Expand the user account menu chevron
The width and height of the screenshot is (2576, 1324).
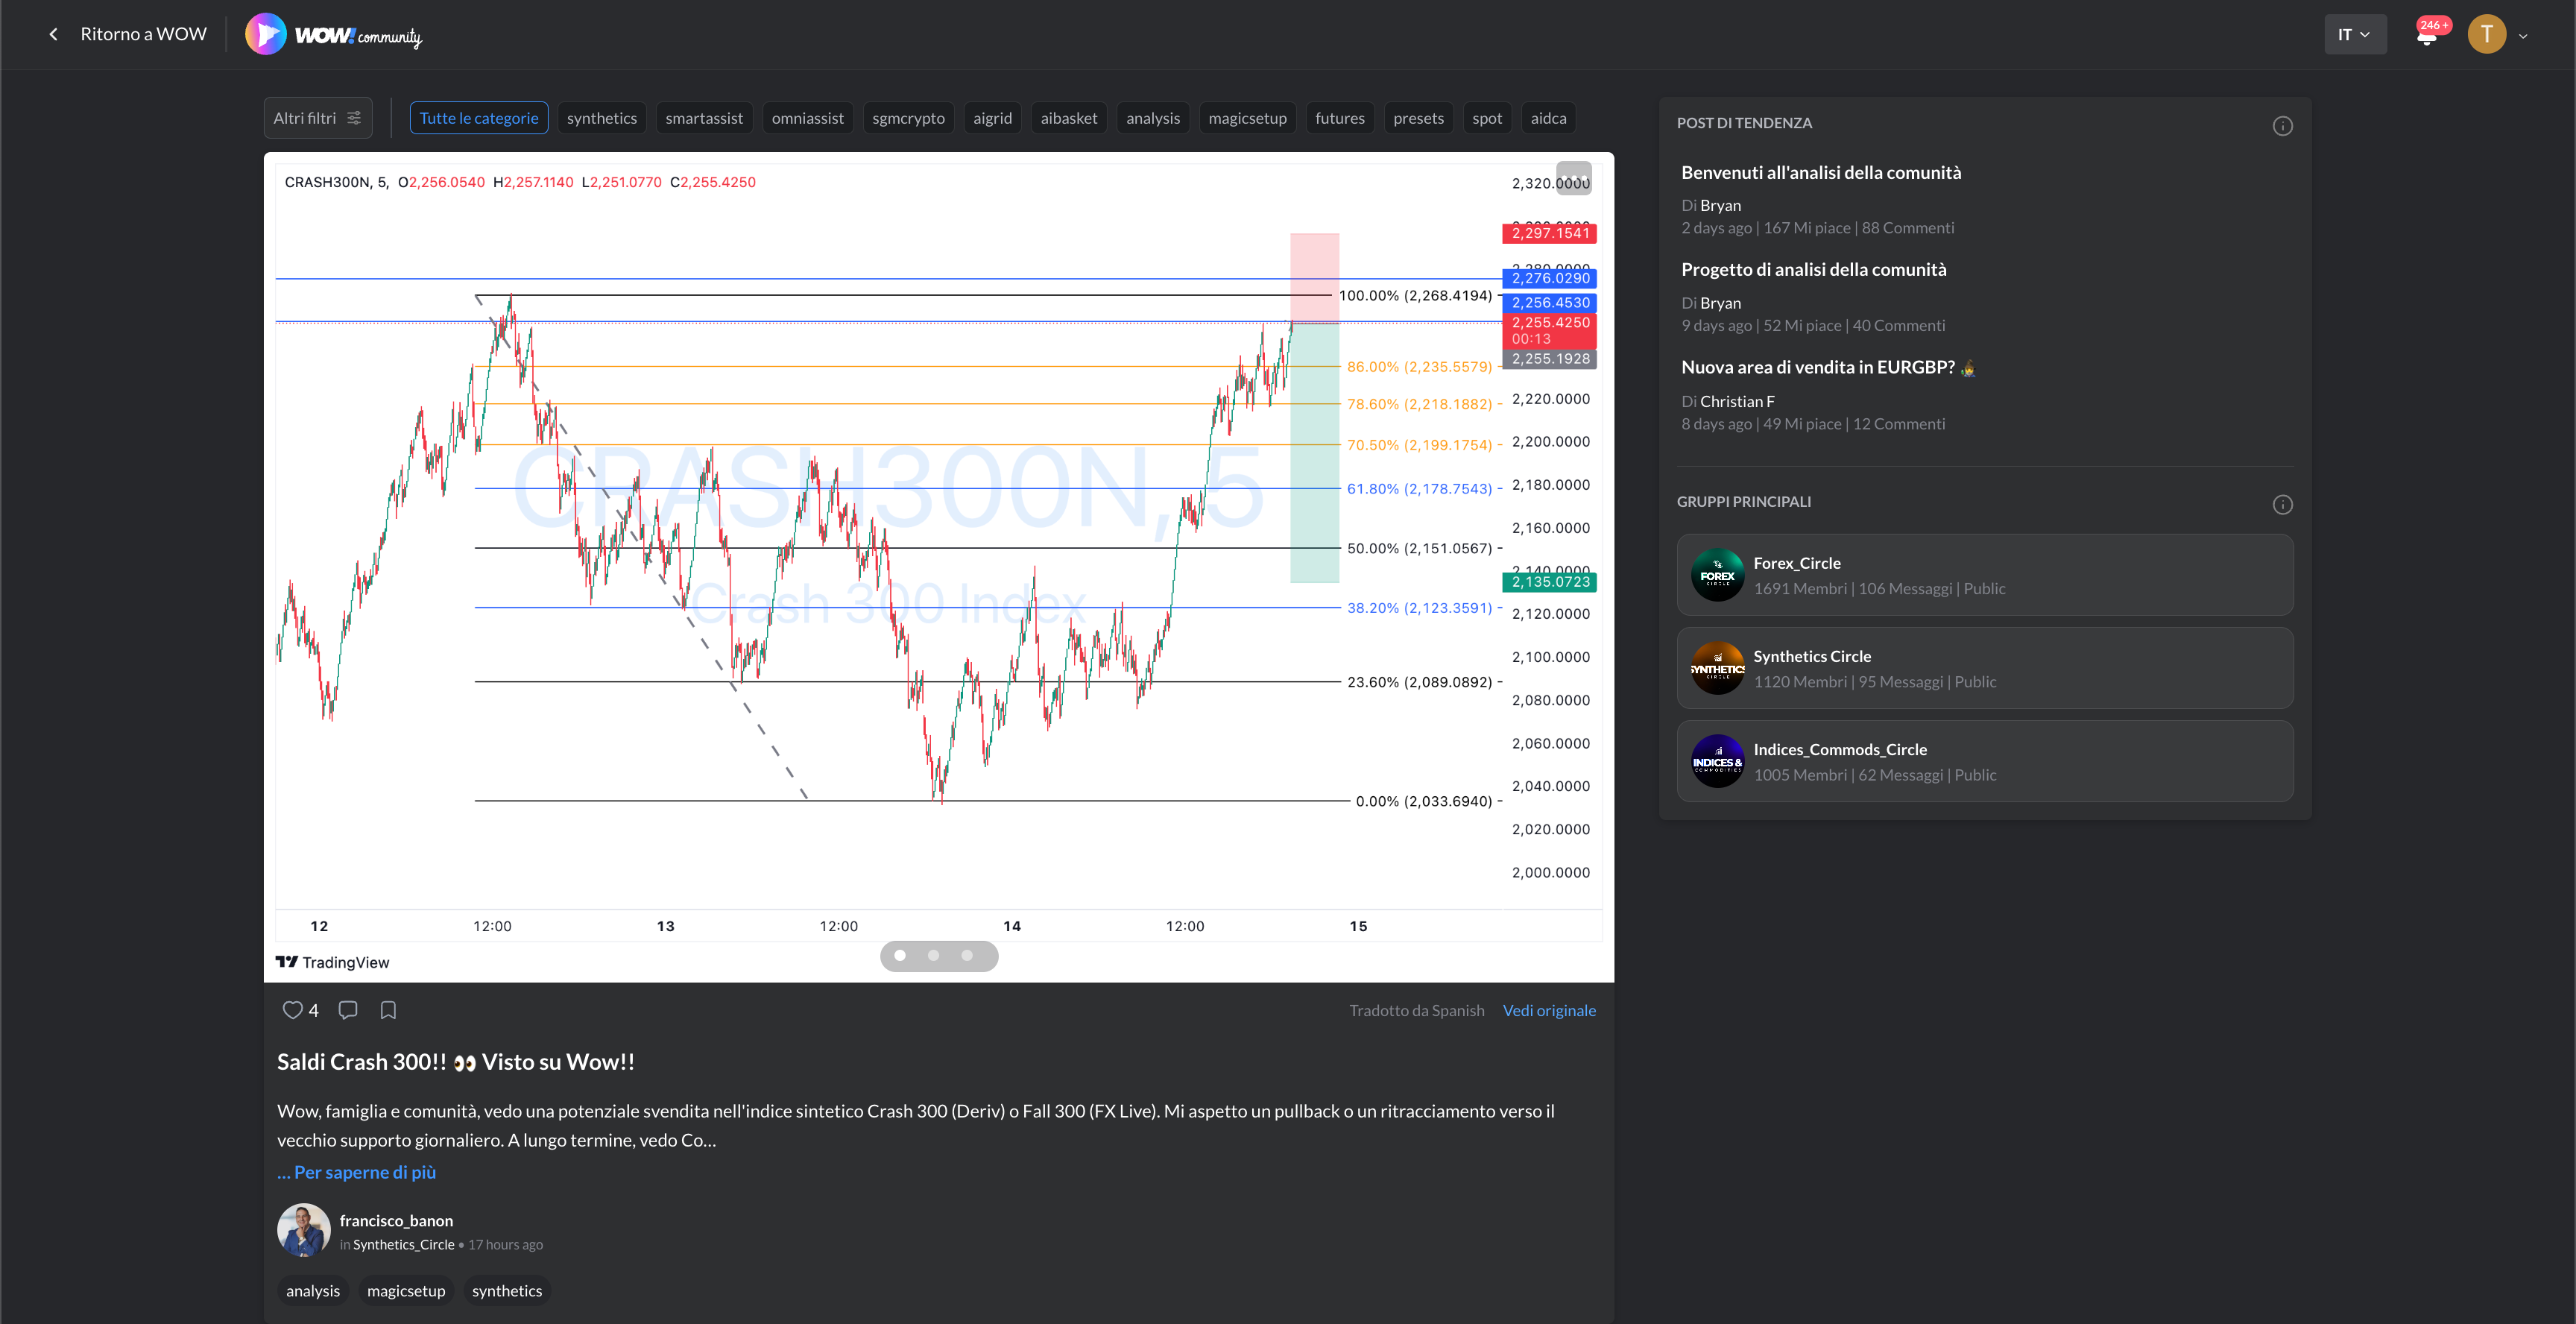pyautogui.click(x=2523, y=36)
